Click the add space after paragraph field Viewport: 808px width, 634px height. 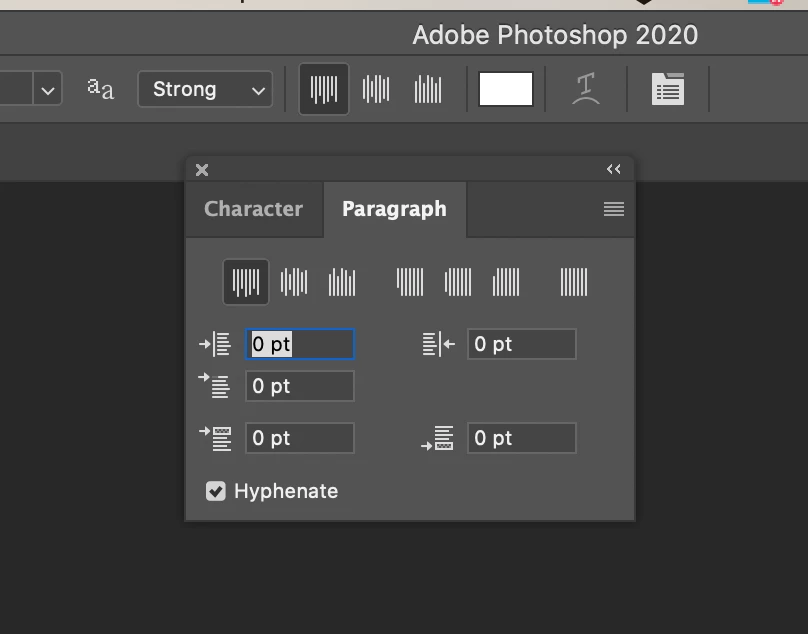[521, 438]
